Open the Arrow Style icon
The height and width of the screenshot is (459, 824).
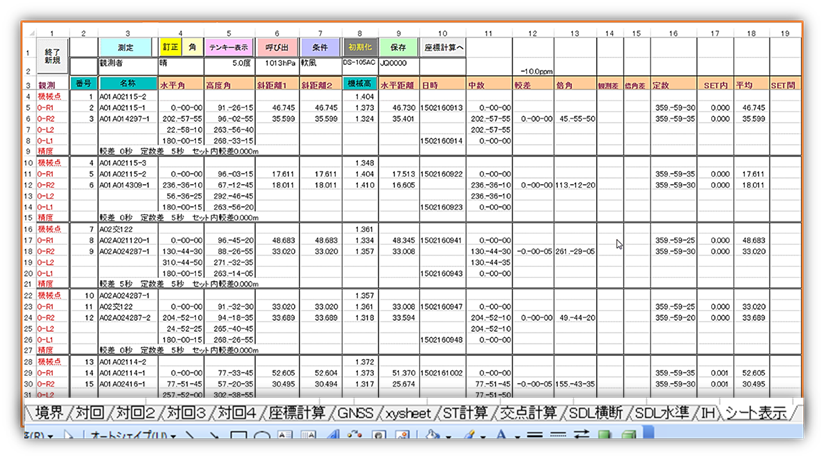(579, 437)
